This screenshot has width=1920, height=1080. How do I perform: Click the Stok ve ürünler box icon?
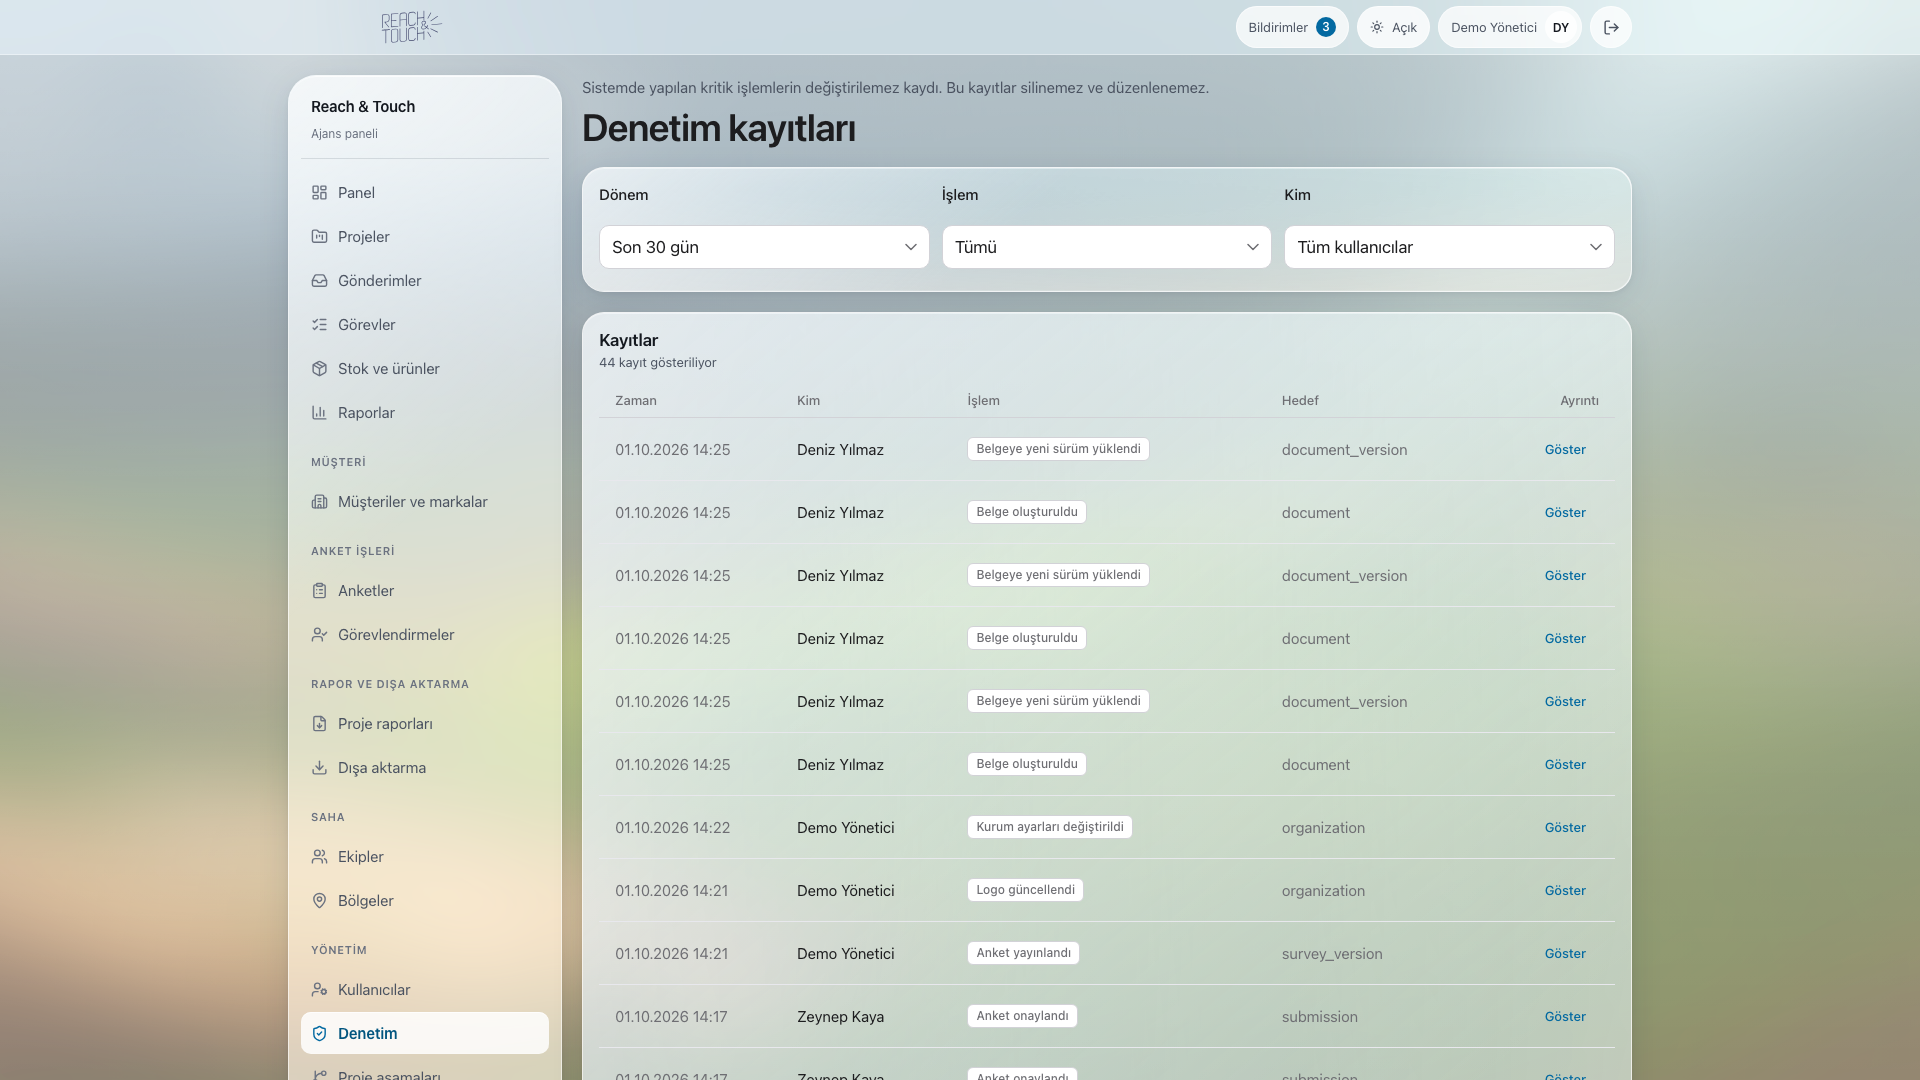click(x=319, y=369)
